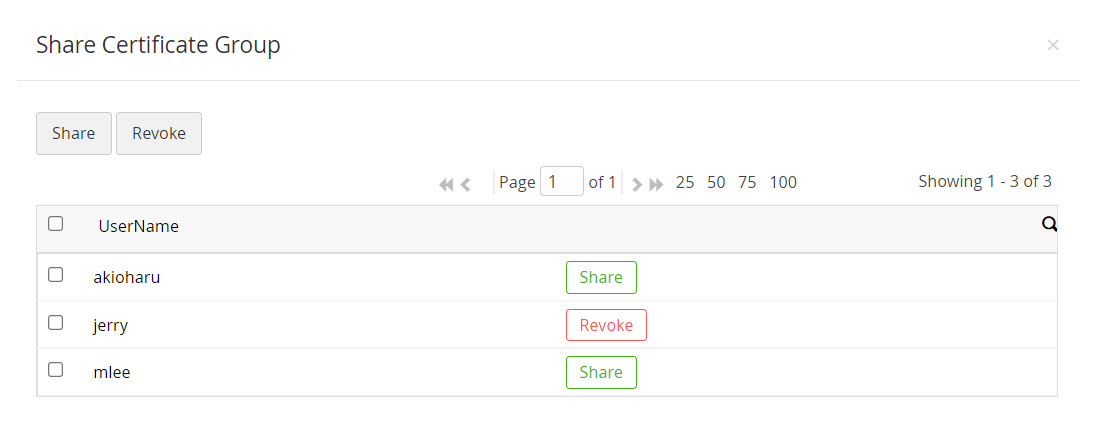Viewport: 1113px width, 431px height.
Task: Set rows per page to 25
Action: pyautogui.click(x=685, y=182)
